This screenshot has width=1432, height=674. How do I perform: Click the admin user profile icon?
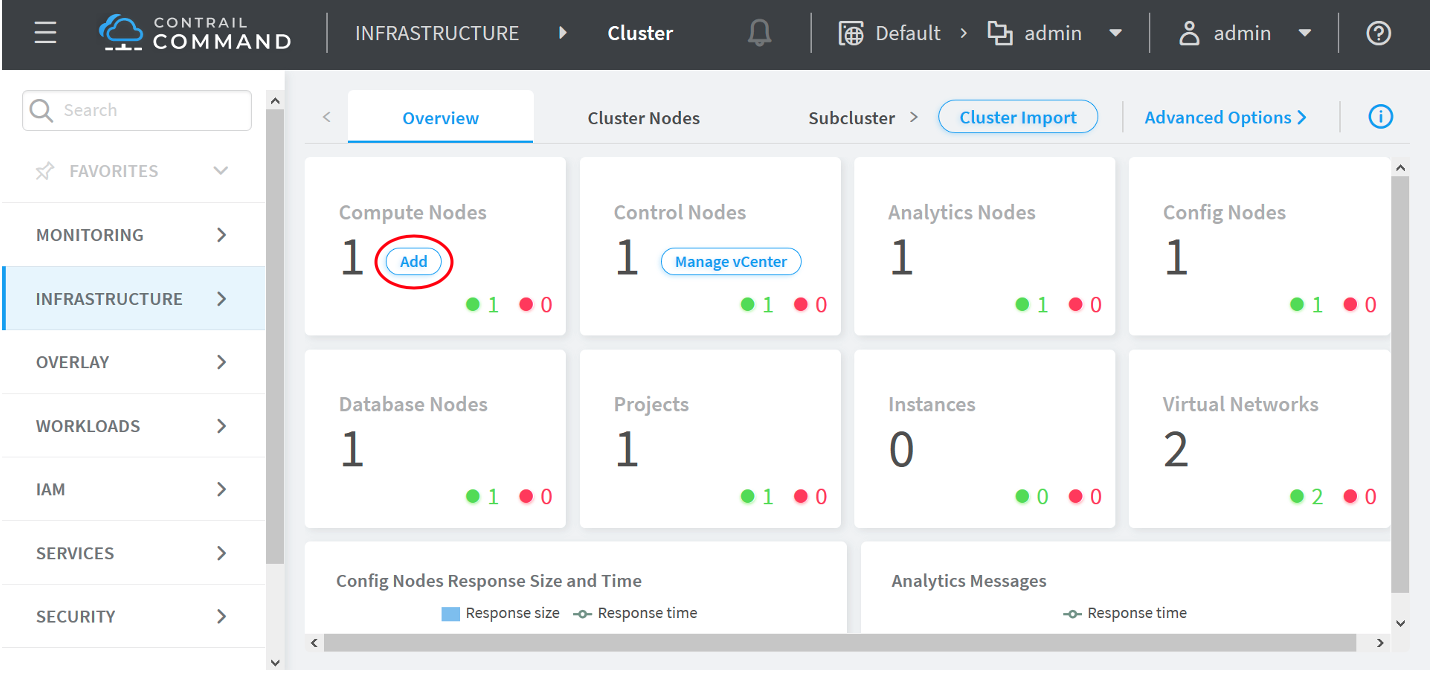click(x=1189, y=33)
